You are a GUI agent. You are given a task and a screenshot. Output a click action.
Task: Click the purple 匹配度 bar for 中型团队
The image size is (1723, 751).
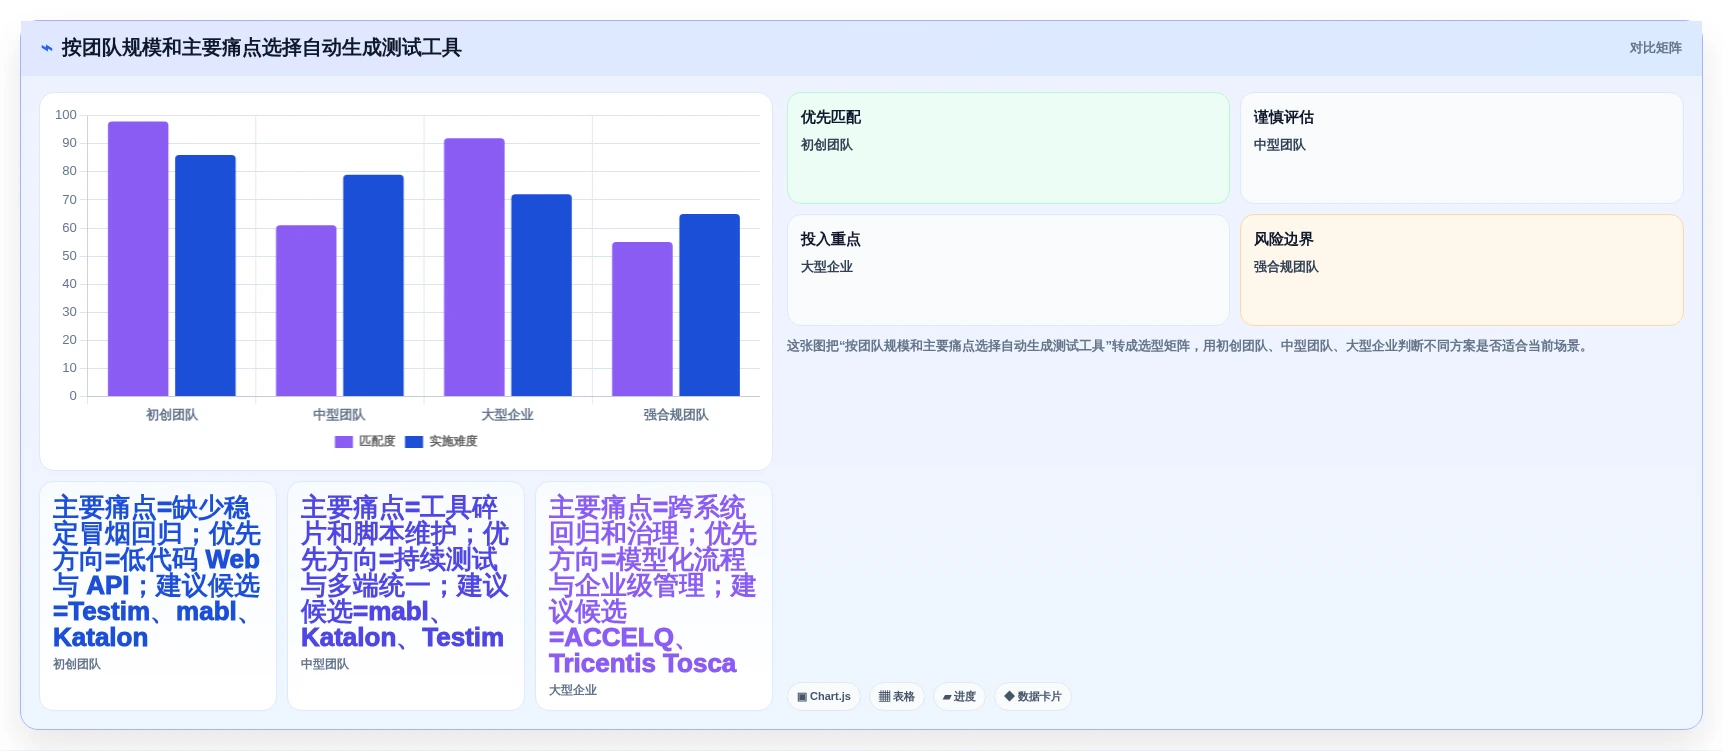tap(306, 311)
